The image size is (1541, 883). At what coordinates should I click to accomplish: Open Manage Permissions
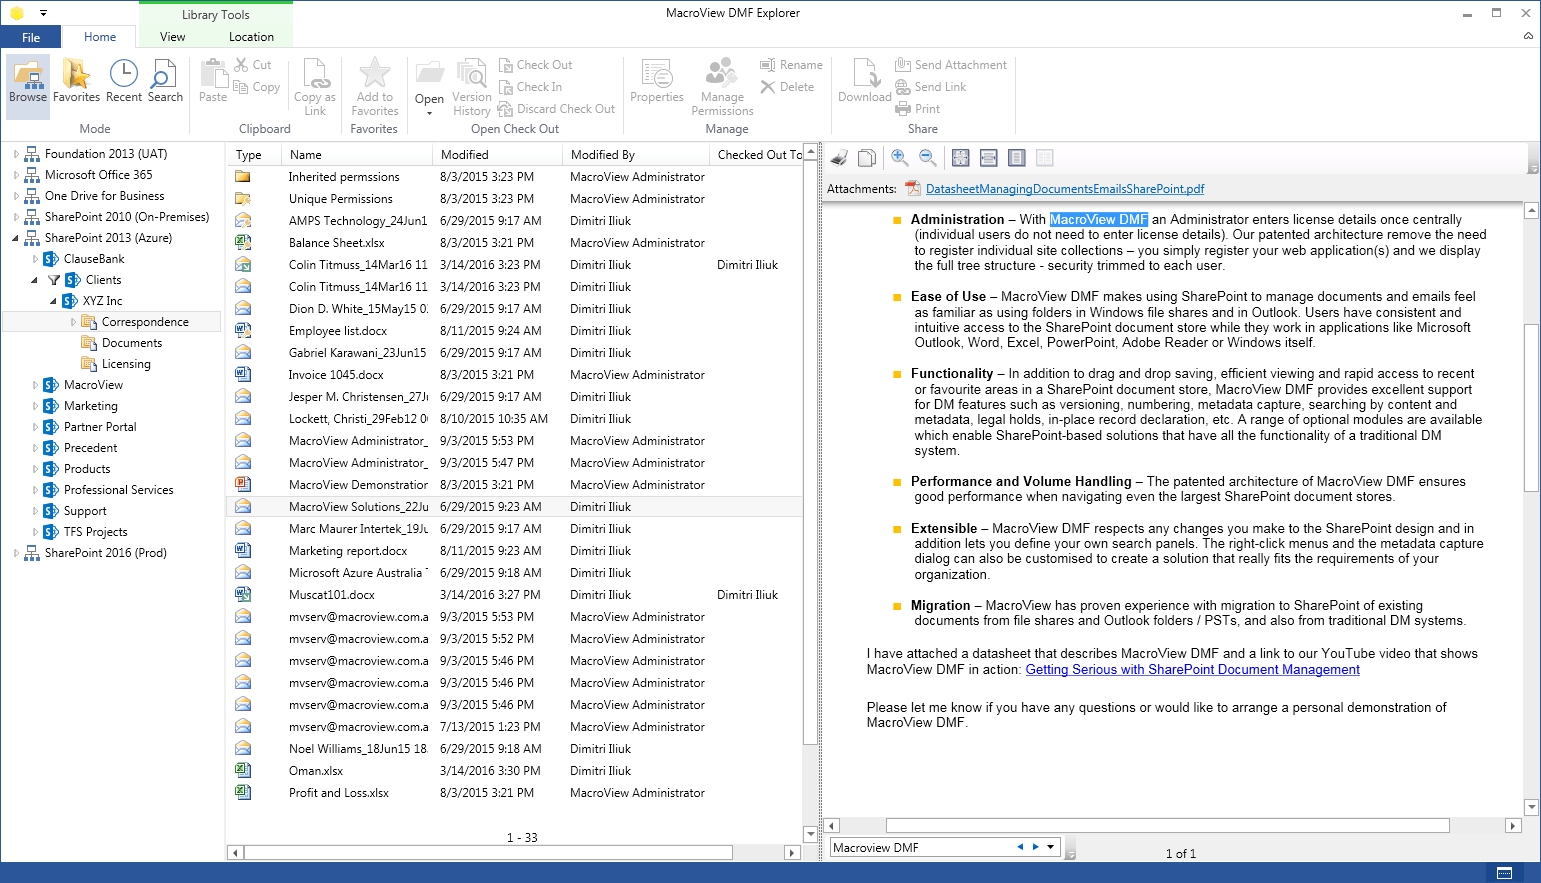722,87
